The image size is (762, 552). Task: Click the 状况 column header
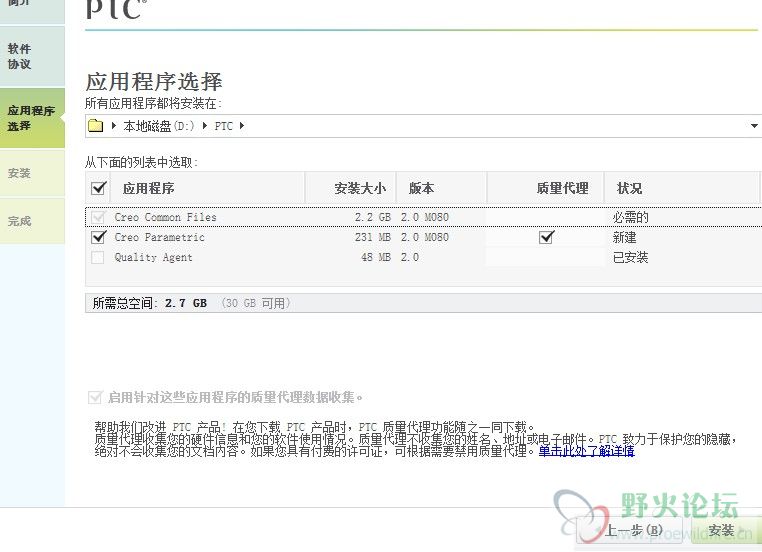[682, 188]
